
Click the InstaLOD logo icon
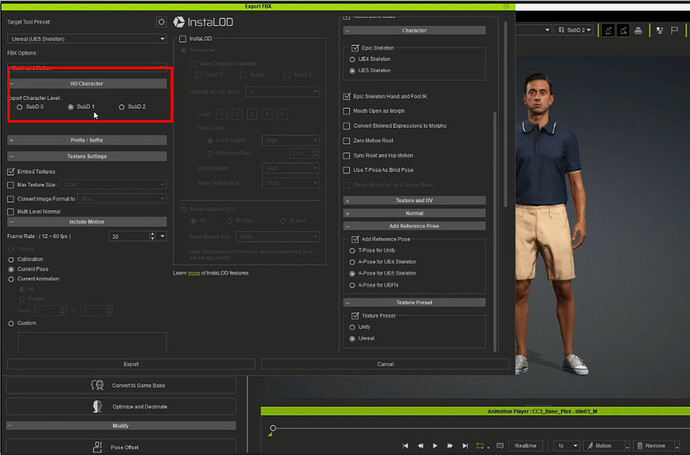coord(179,22)
